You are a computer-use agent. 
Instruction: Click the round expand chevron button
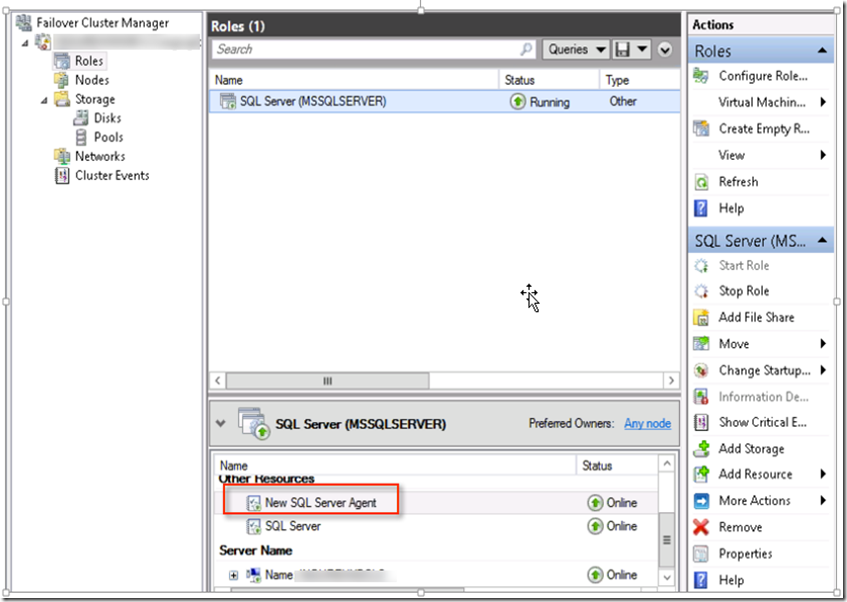[x=665, y=50]
